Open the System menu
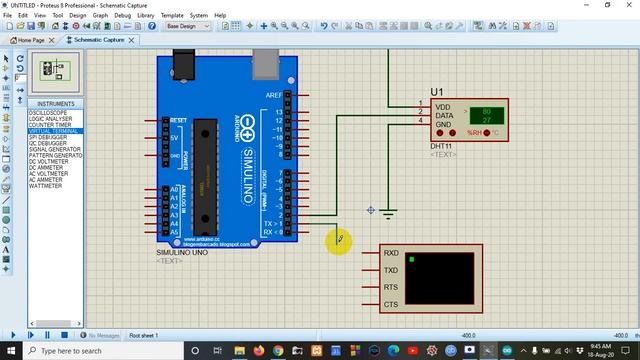The height and width of the screenshot is (360, 640). [x=199, y=15]
